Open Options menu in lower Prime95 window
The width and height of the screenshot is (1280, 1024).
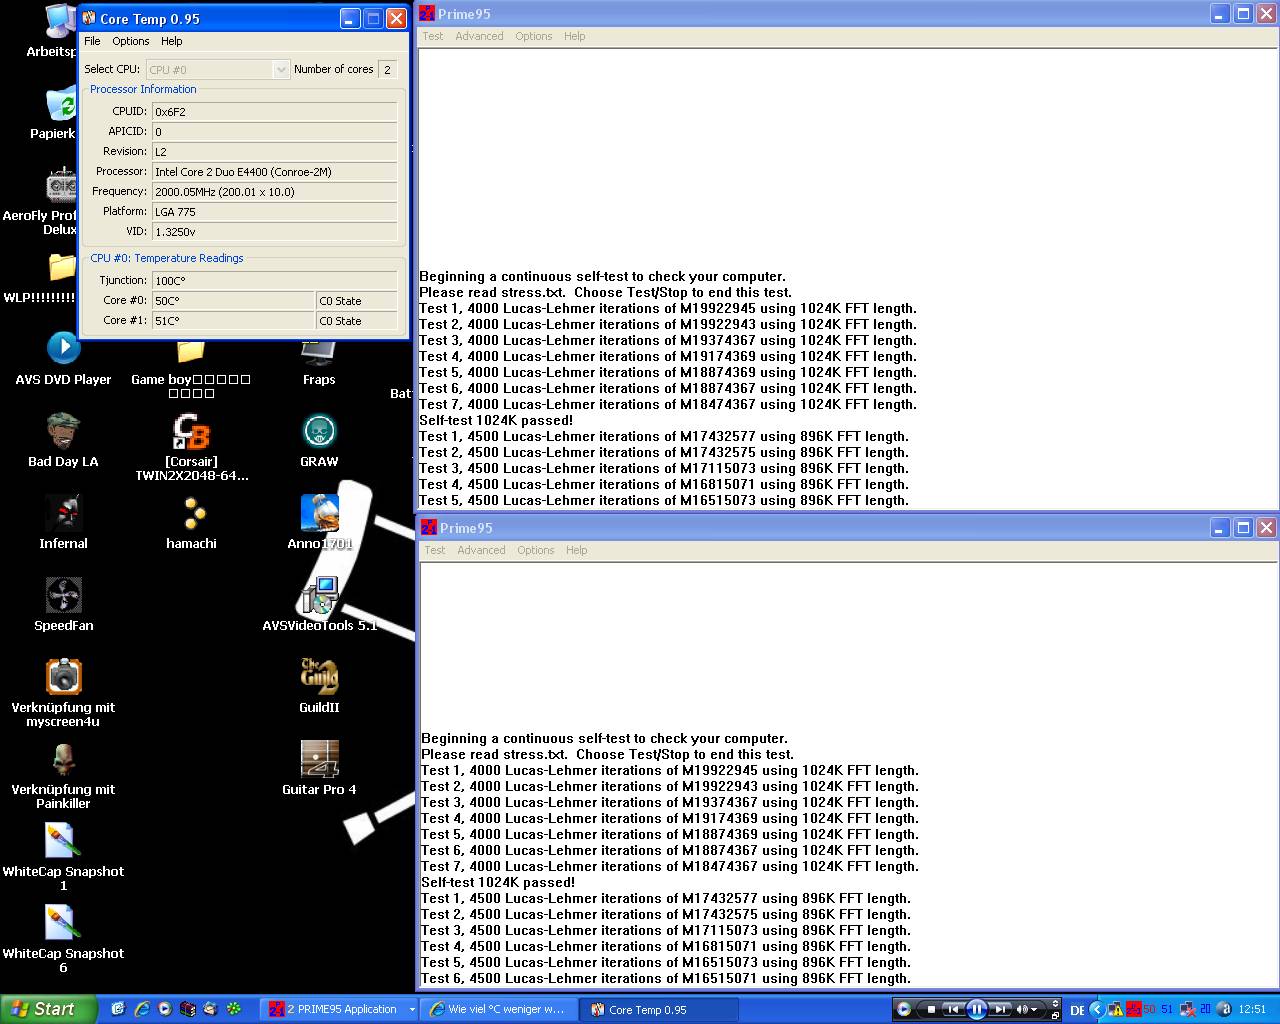click(x=535, y=550)
